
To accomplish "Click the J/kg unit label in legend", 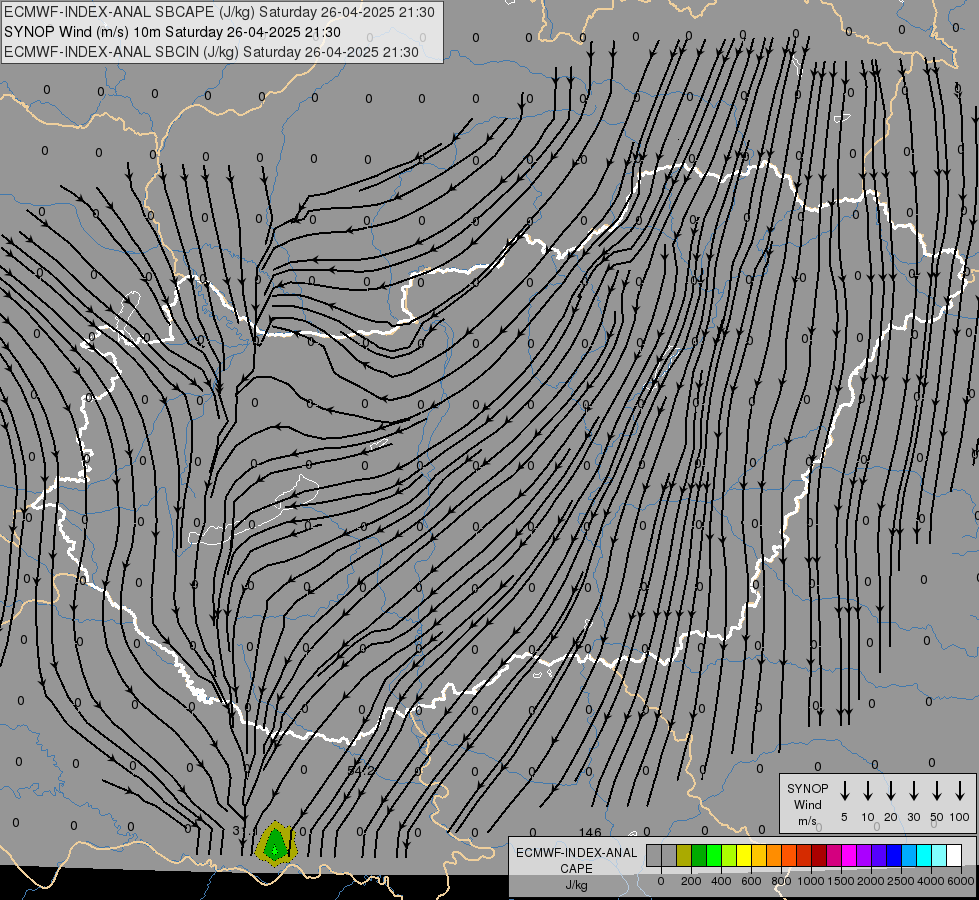I will (x=576, y=885).
